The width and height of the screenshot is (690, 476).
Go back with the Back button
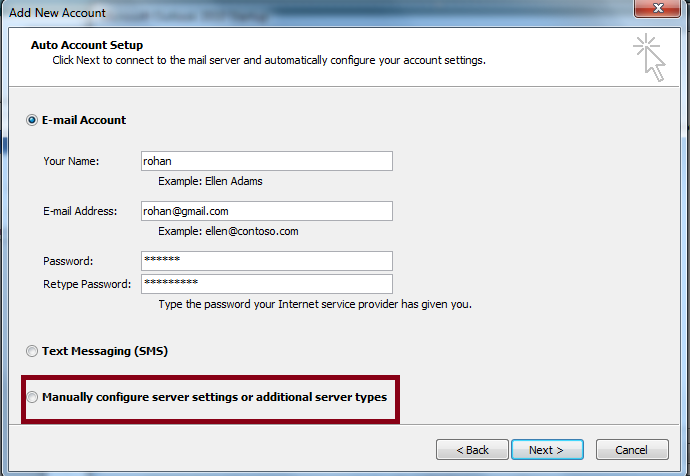473,450
